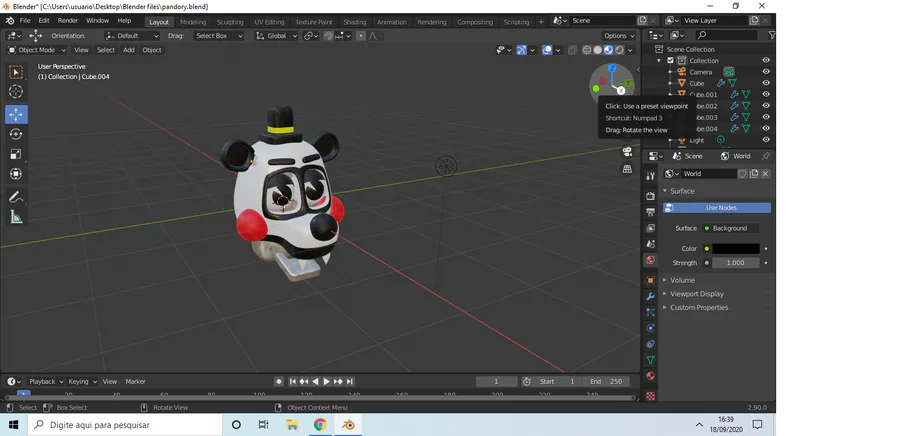Open the Object properties tab
This screenshot has width=900, height=436.
coord(650,281)
